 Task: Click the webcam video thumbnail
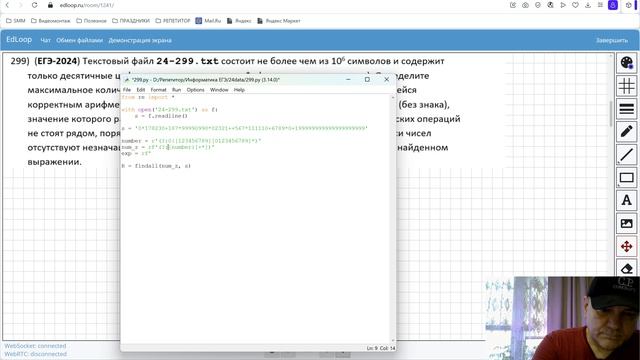coord(562,318)
